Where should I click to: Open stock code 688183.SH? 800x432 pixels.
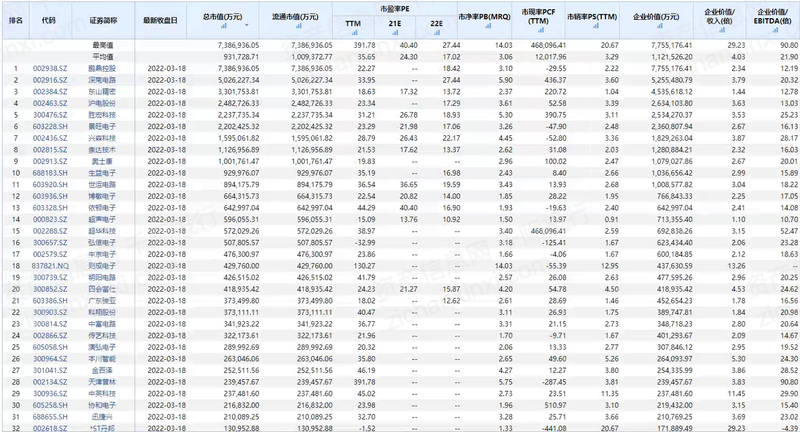click(50, 173)
